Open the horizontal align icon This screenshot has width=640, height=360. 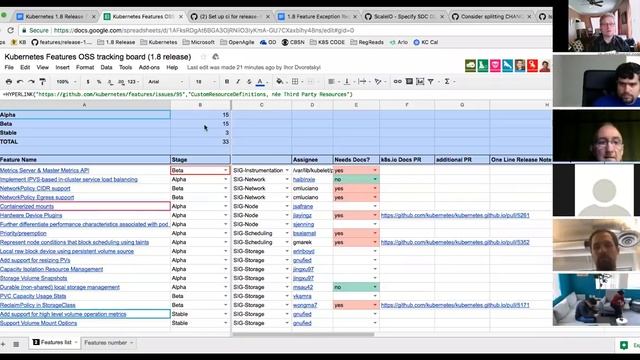tap(331, 82)
